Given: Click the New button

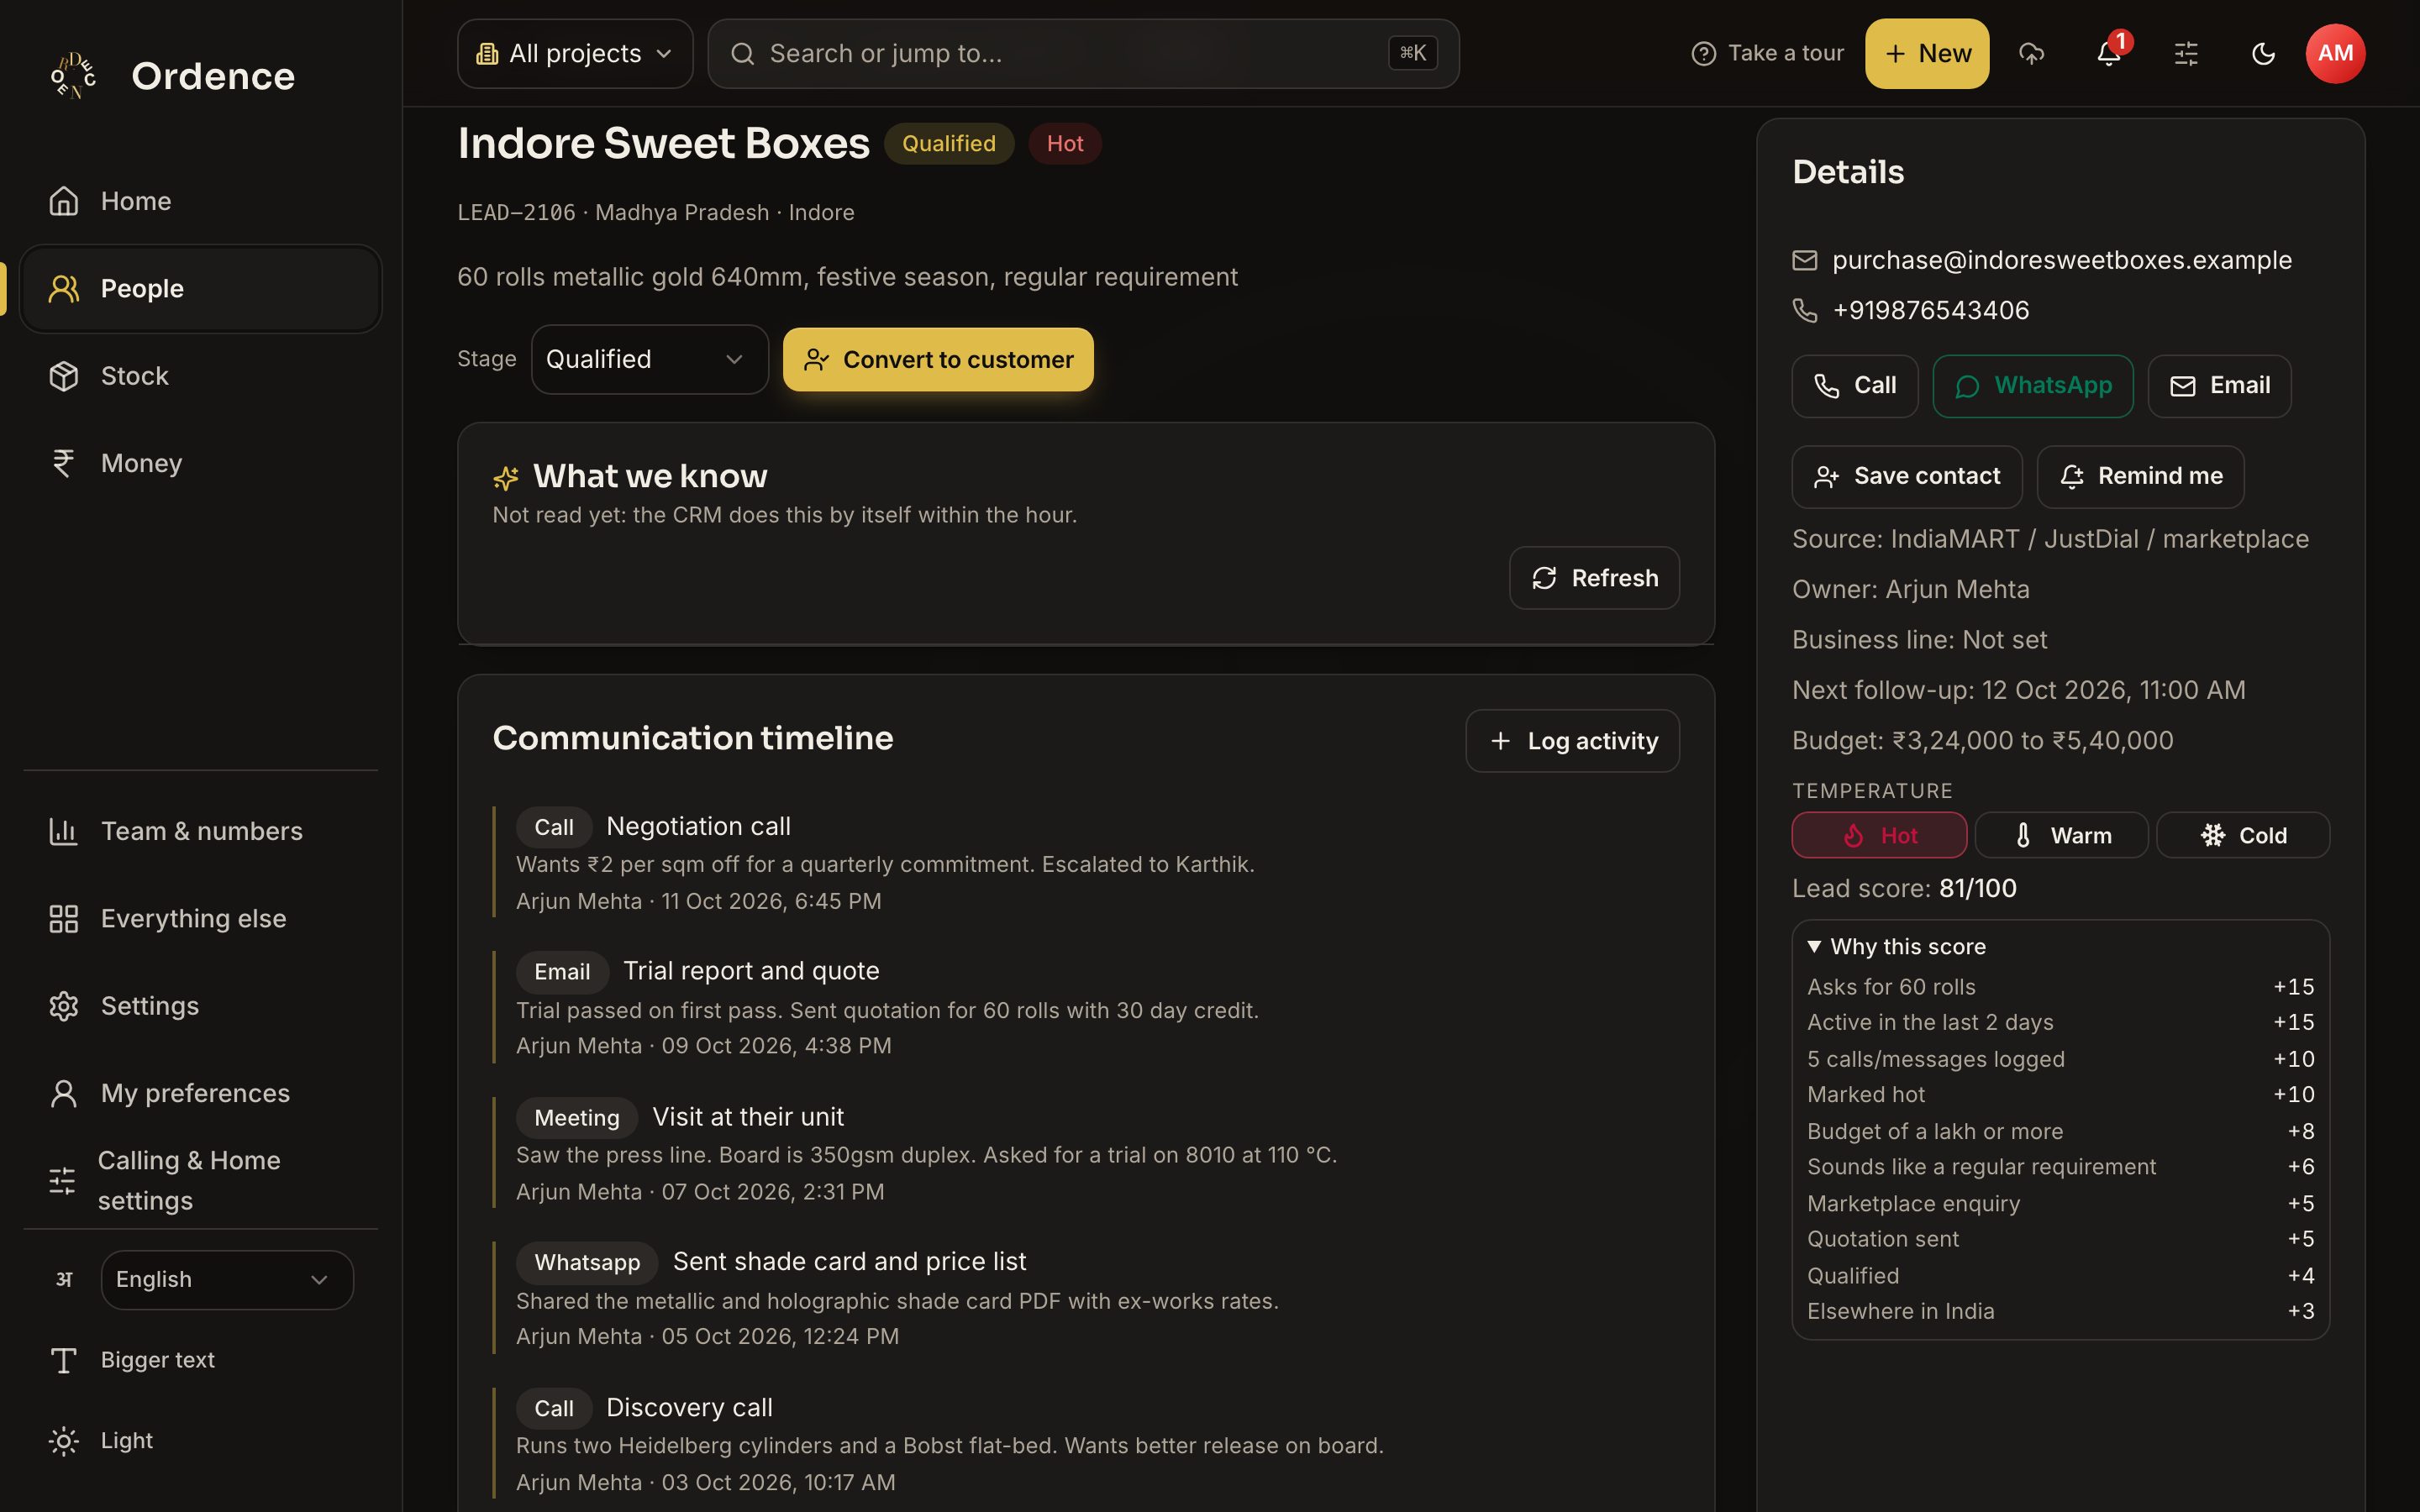Looking at the screenshot, I should pos(1927,53).
